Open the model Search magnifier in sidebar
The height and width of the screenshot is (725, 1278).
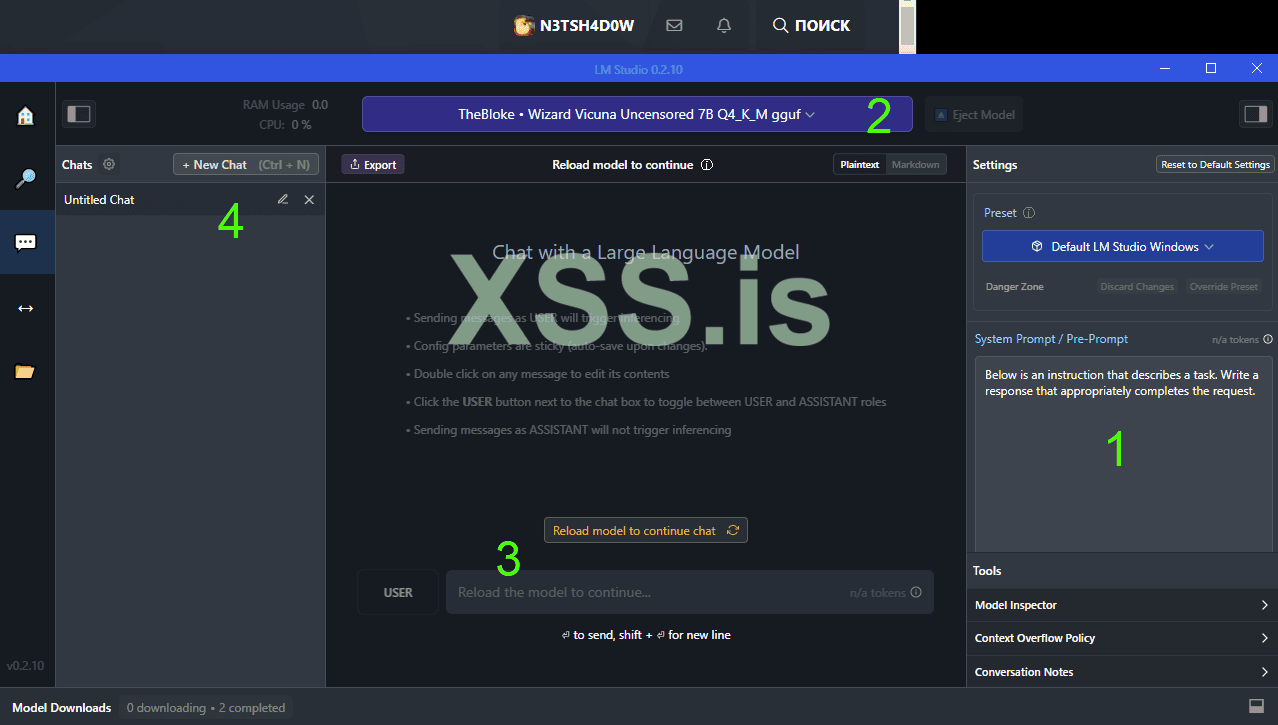[26, 179]
